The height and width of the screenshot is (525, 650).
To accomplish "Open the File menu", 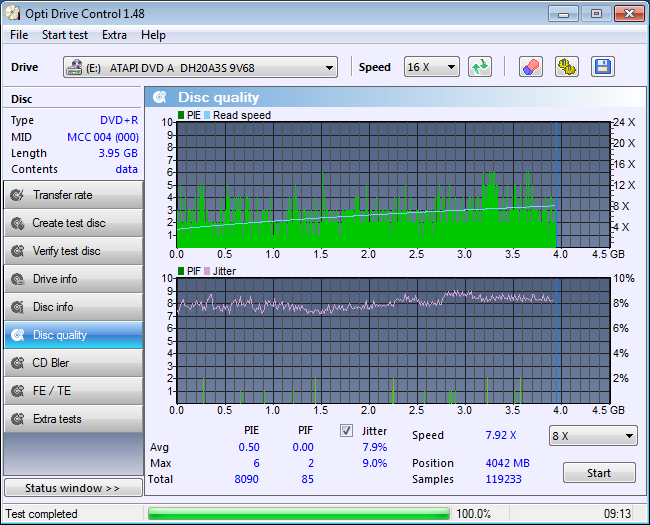I will (19, 35).
